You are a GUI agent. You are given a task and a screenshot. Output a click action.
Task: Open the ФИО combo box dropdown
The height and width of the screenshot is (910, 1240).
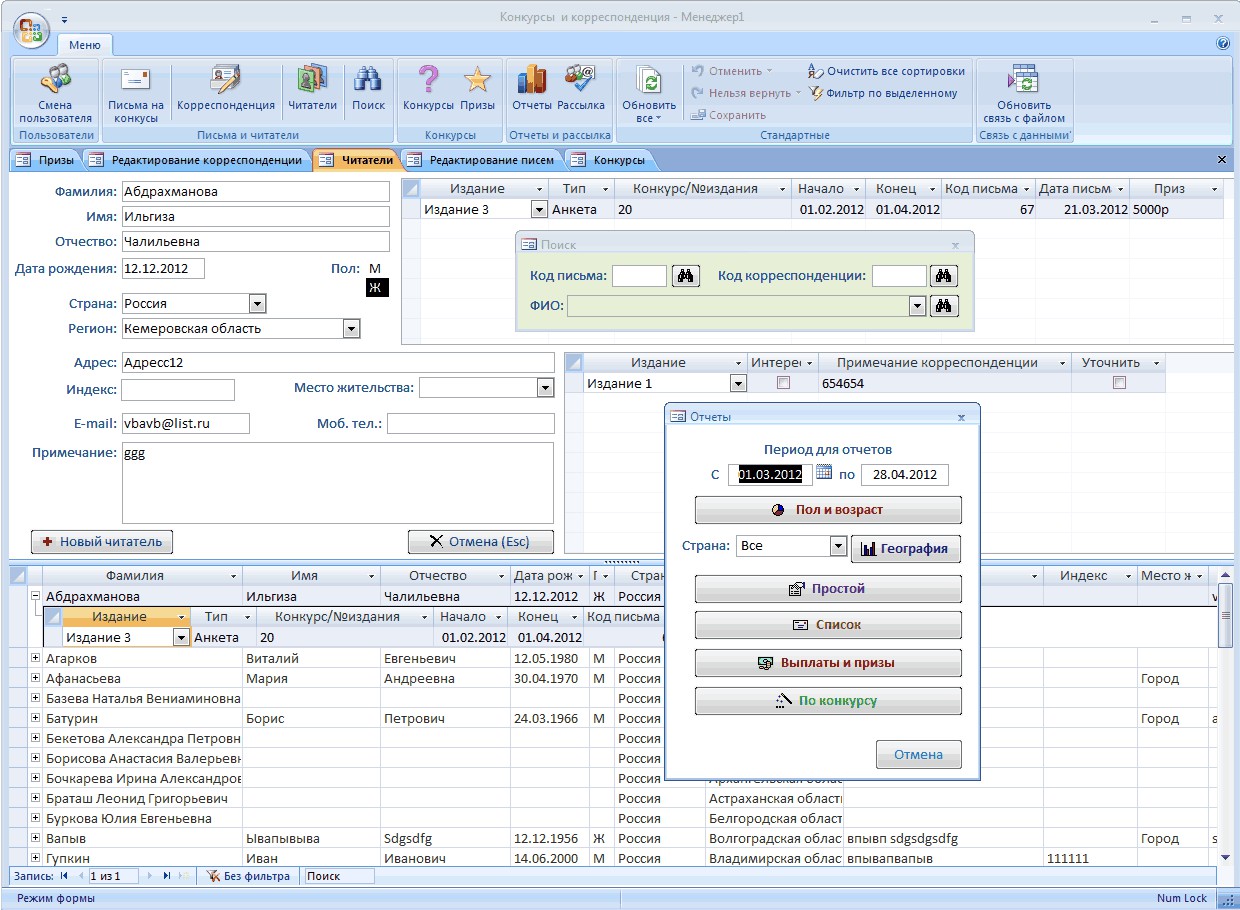[917, 306]
